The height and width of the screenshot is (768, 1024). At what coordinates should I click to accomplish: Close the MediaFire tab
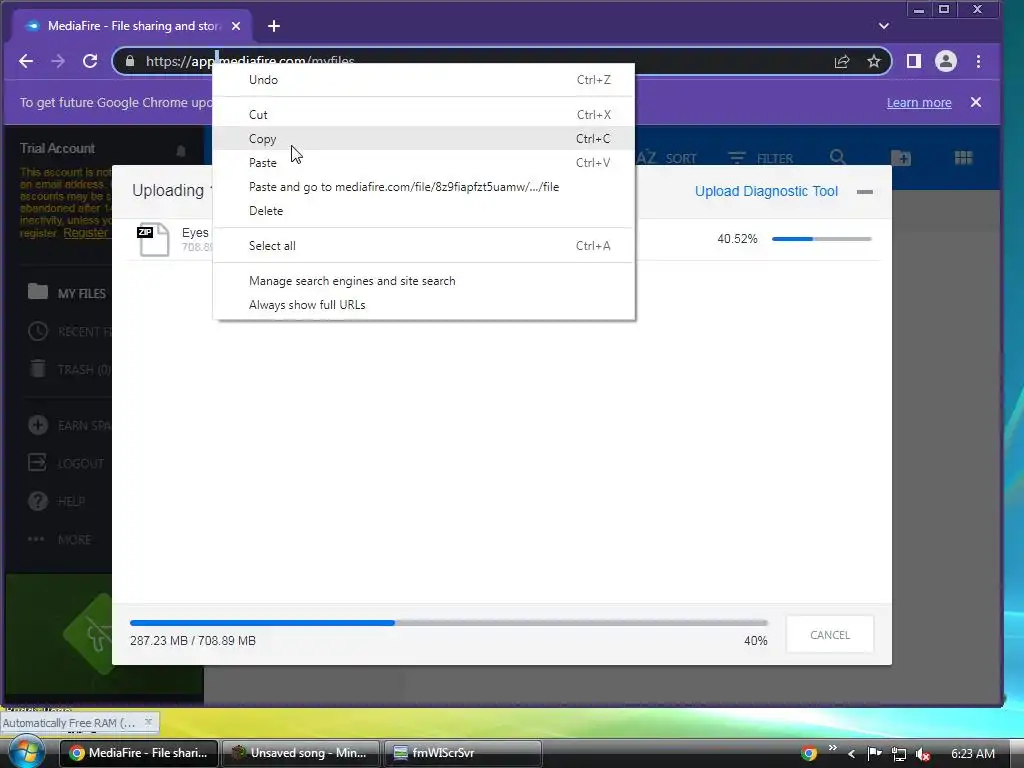click(x=236, y=26)
